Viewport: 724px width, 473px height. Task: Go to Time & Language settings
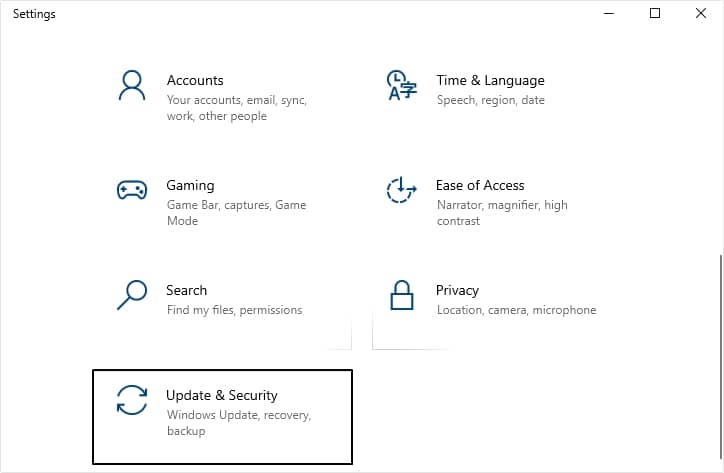point(490,80)
